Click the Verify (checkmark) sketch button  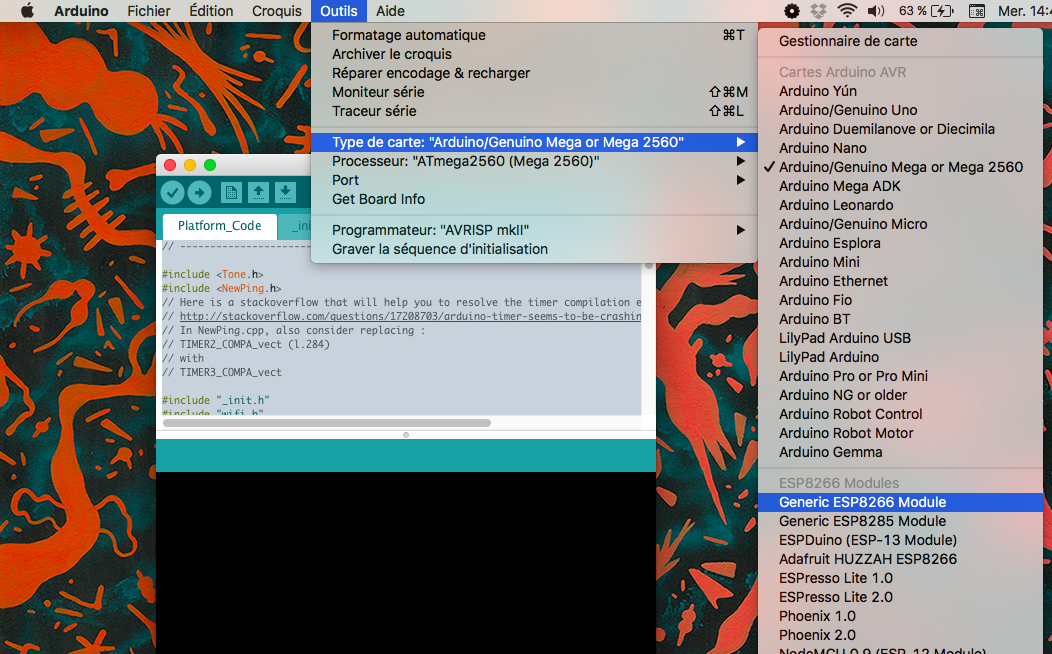[172, 193]
